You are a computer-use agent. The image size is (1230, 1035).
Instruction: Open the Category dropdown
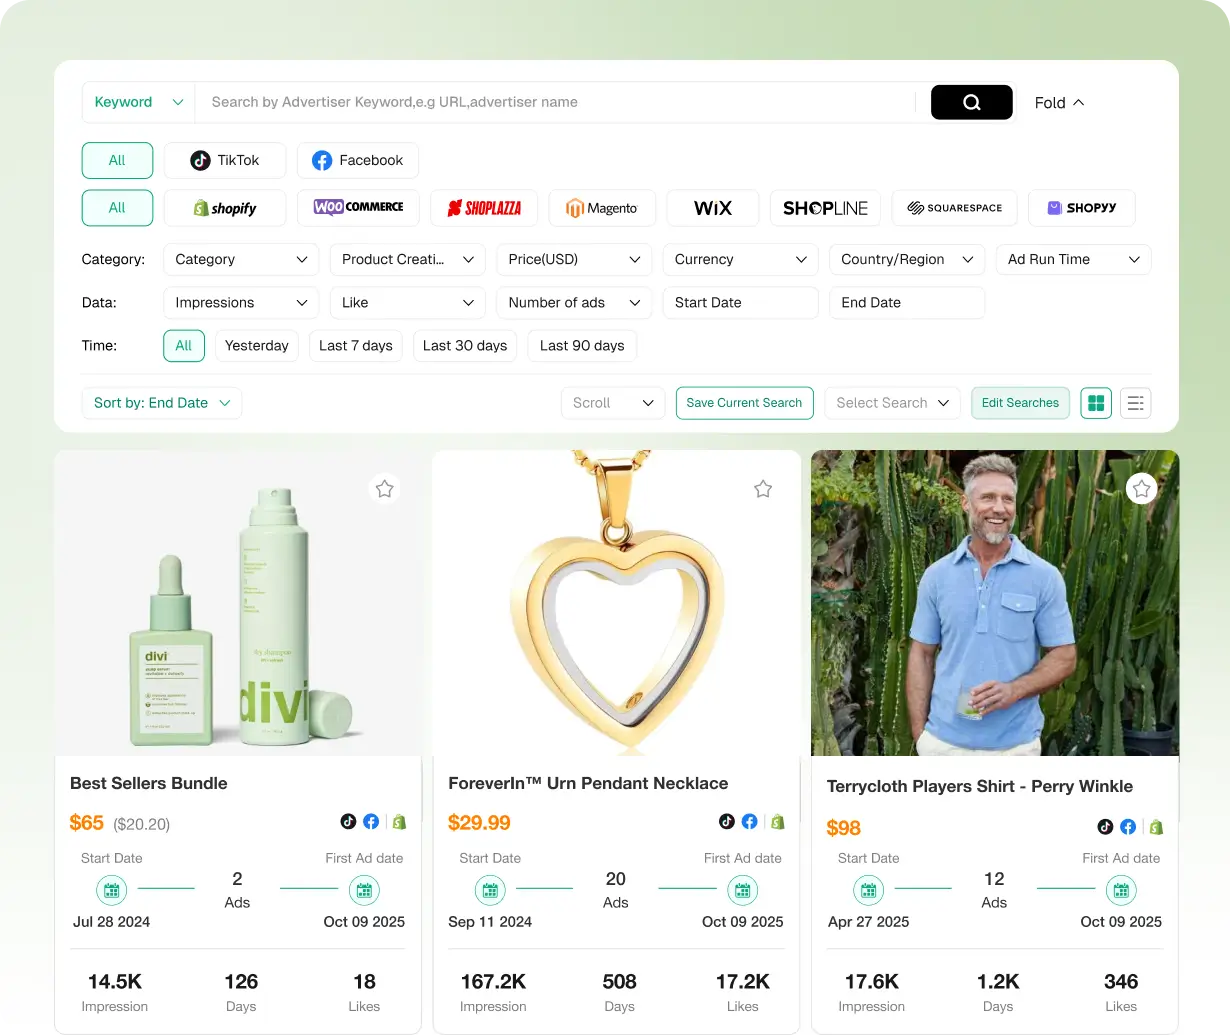coord(240,259)
